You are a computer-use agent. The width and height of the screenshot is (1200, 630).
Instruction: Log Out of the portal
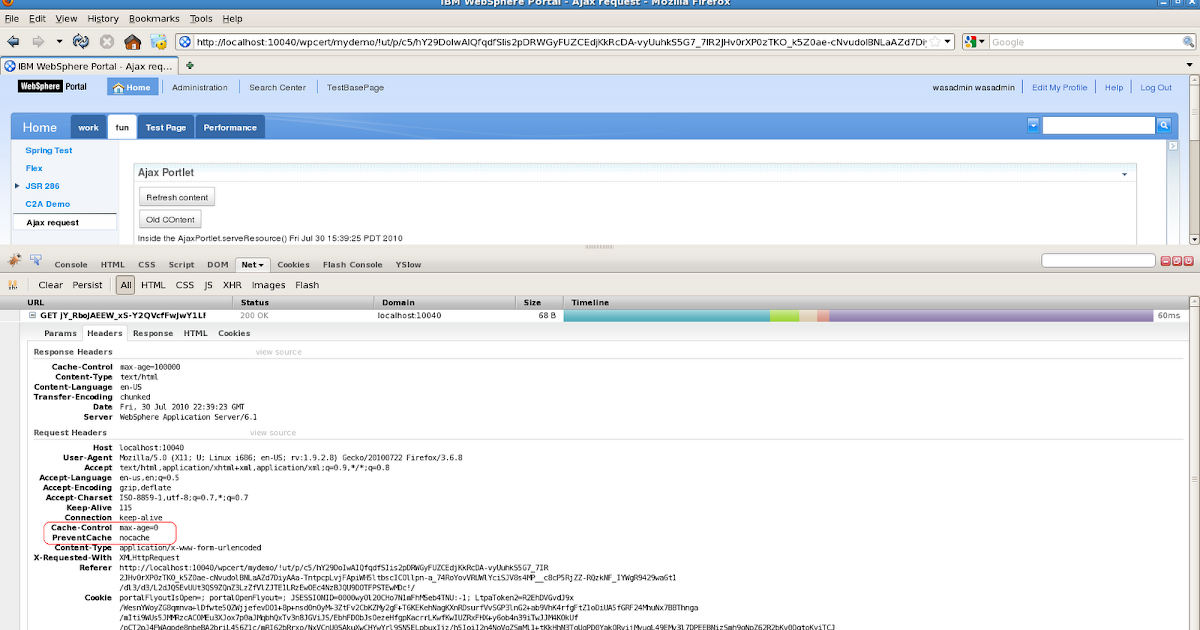click(1156, 87)
